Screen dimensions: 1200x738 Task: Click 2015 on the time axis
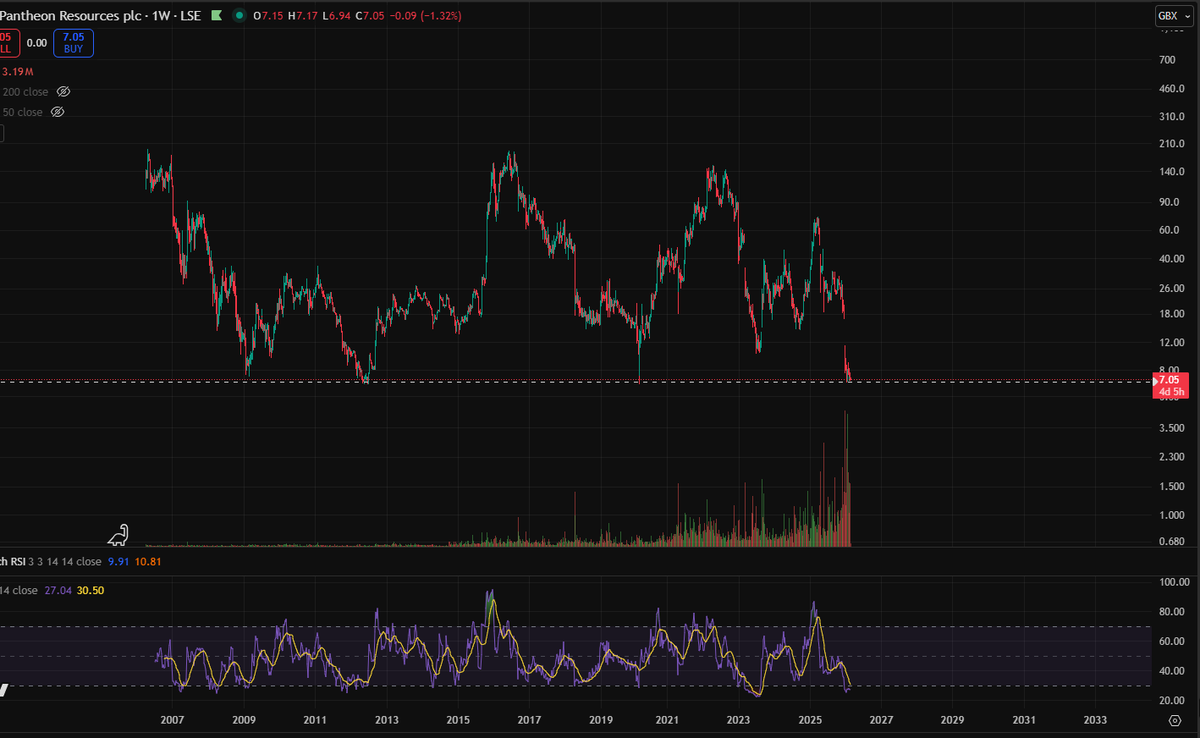[x=458, y=720]
